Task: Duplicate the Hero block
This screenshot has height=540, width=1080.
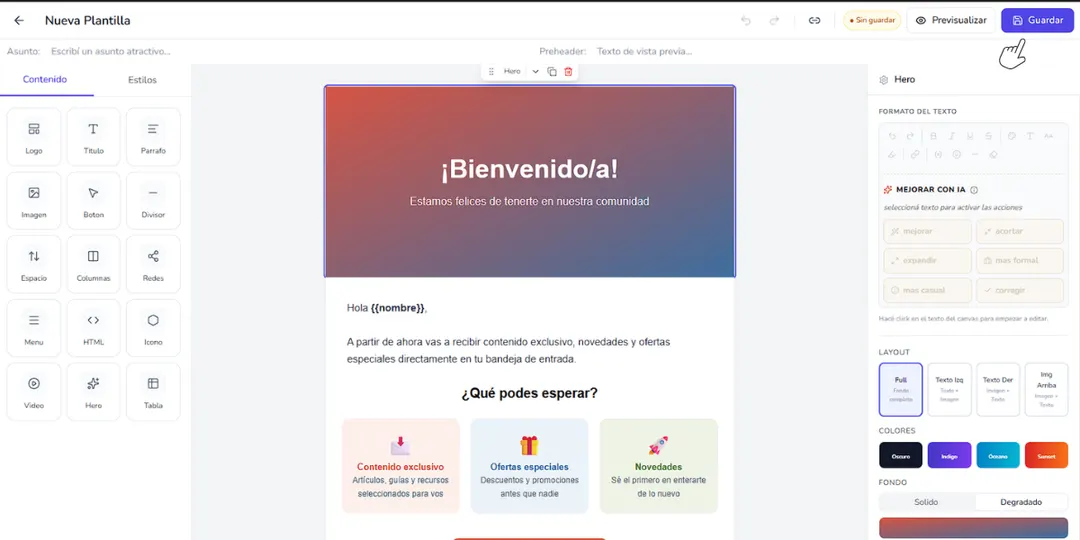Action: tap(552, 72)
